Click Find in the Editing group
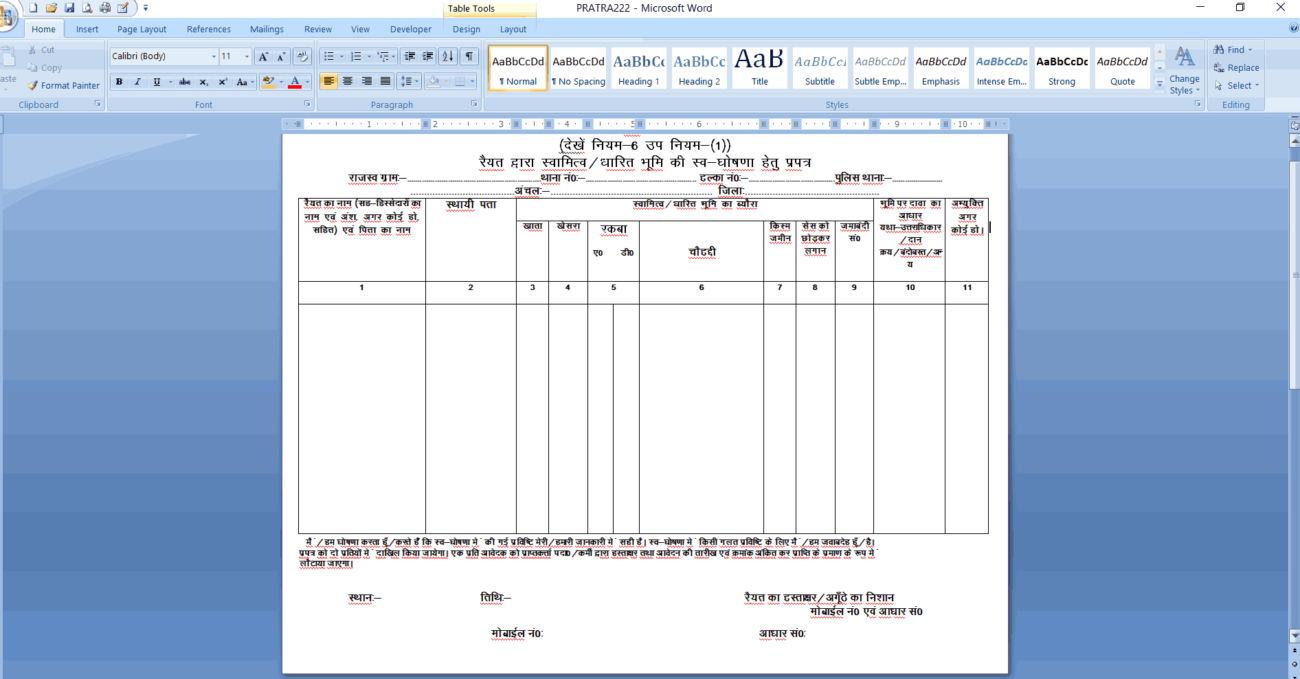 (x=1234, y=50)
